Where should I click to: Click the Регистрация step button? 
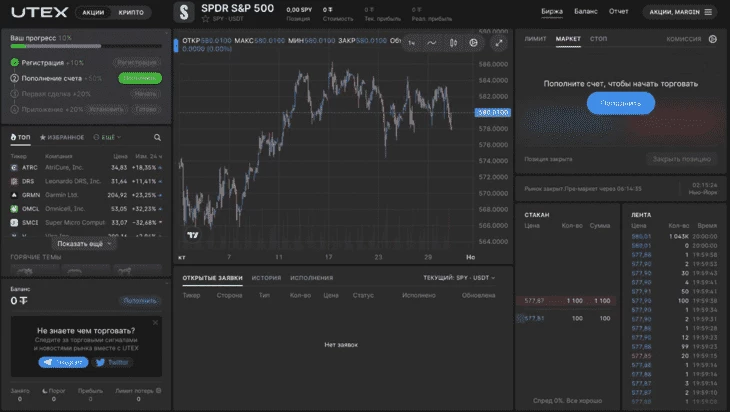(136, 62)
